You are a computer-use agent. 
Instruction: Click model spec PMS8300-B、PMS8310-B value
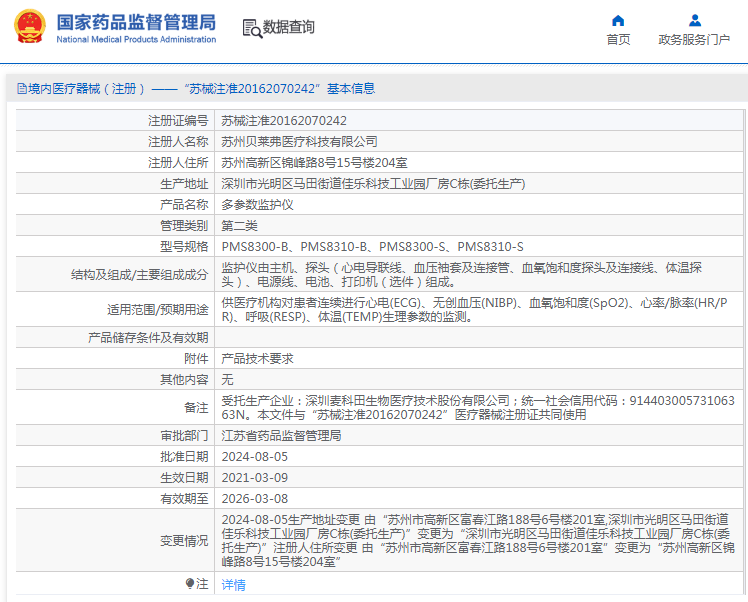[372, 247]
